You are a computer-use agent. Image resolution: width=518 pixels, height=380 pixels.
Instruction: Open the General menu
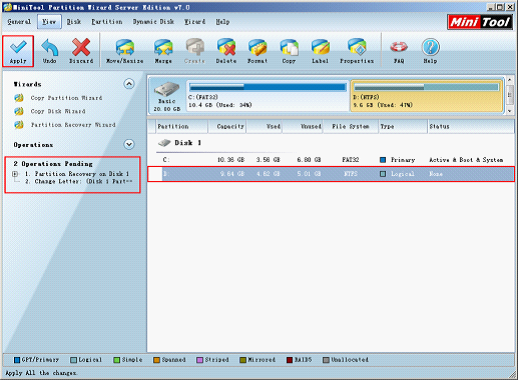19,22
